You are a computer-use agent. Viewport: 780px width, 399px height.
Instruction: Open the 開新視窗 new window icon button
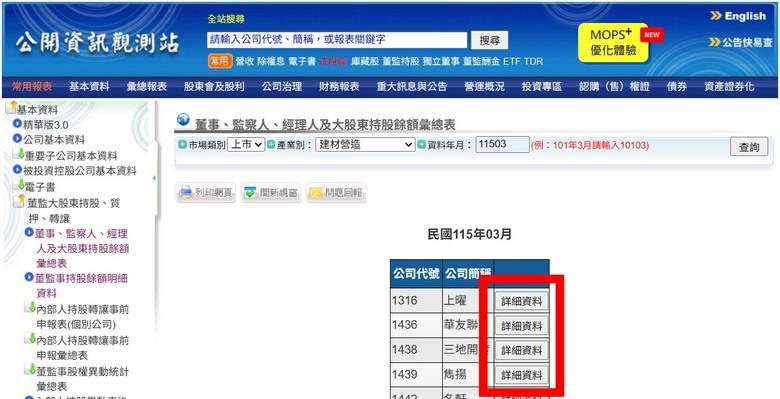tap(271, 193)
